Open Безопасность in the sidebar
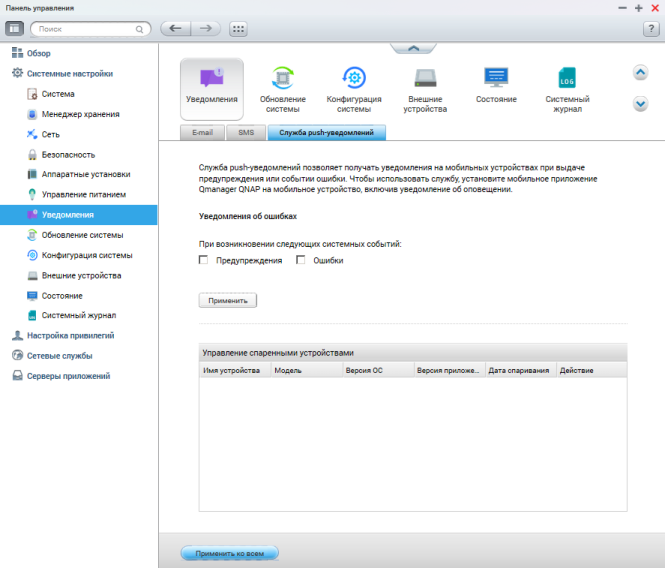665x568 pixels. [x=61, y=155]
